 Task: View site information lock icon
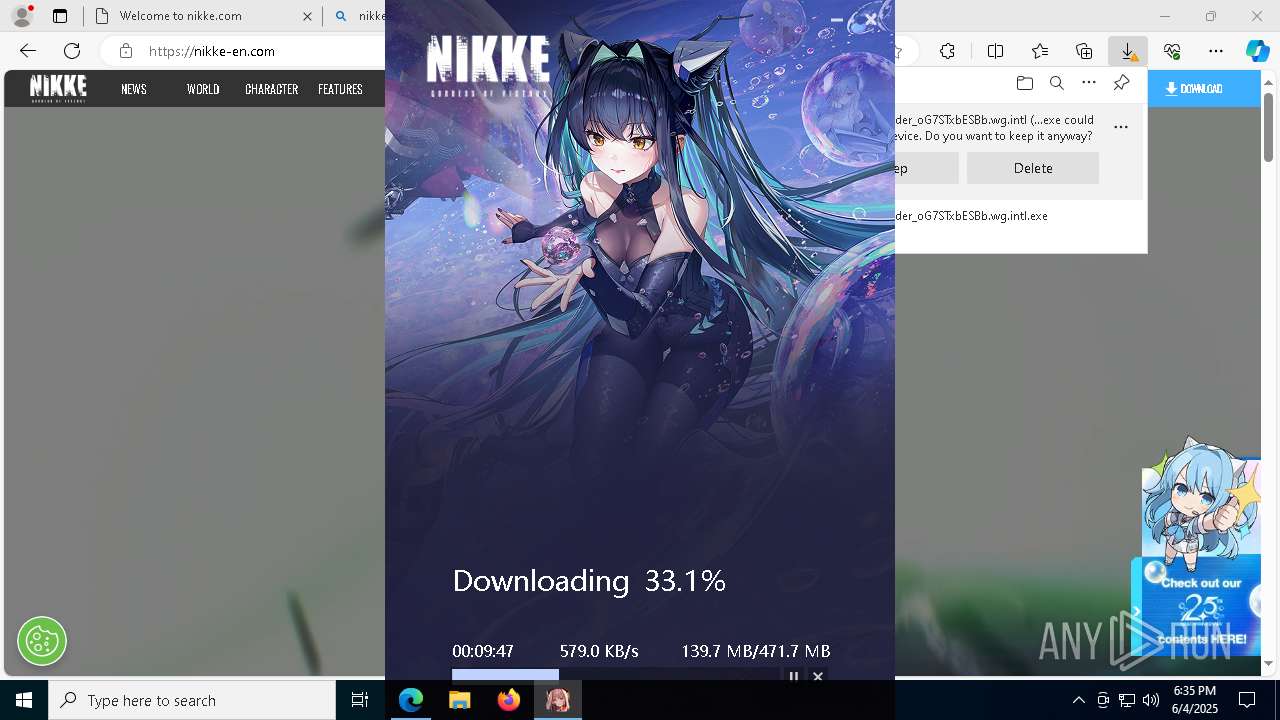pyautogui.click(x=125, y=51)
